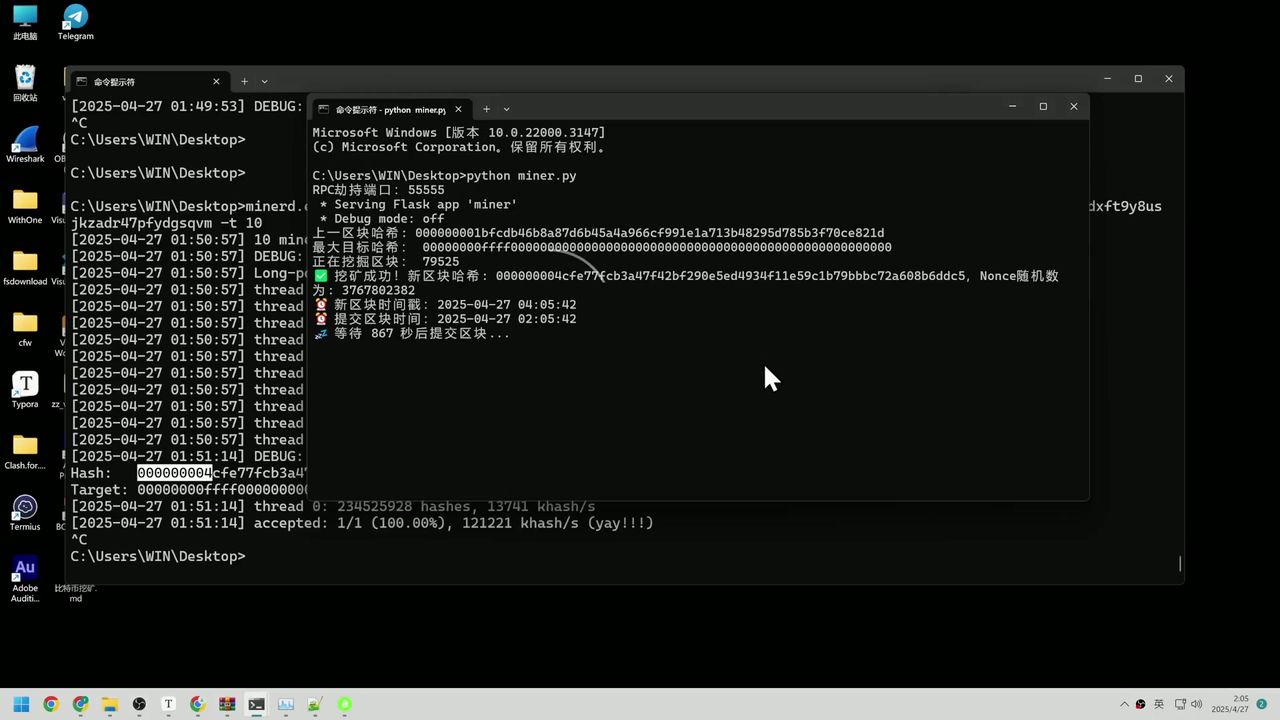Expand the hidden system tray icons chevron

(1124, 704)
